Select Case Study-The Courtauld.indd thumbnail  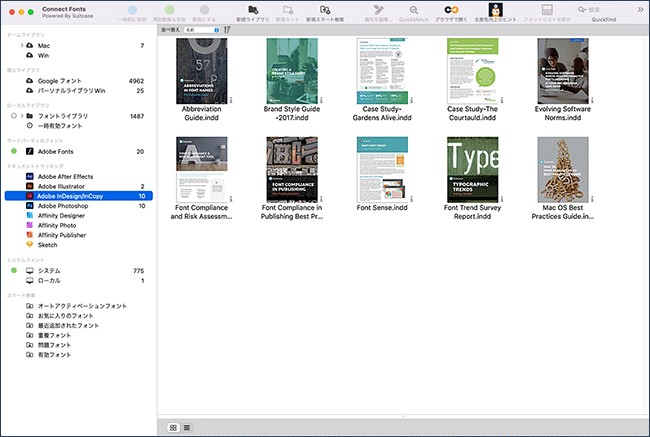(x=473, y=71)
